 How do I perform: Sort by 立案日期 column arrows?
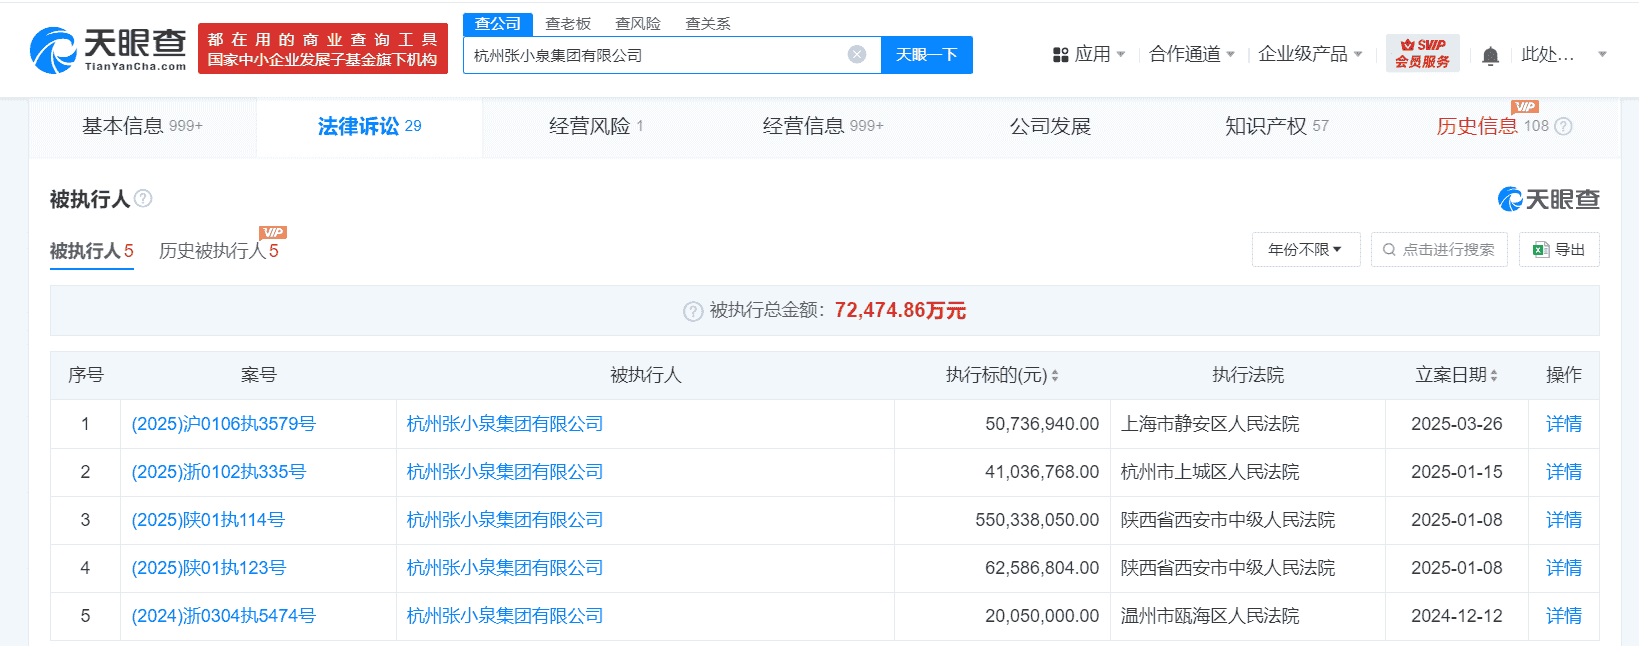[1494, 375]
